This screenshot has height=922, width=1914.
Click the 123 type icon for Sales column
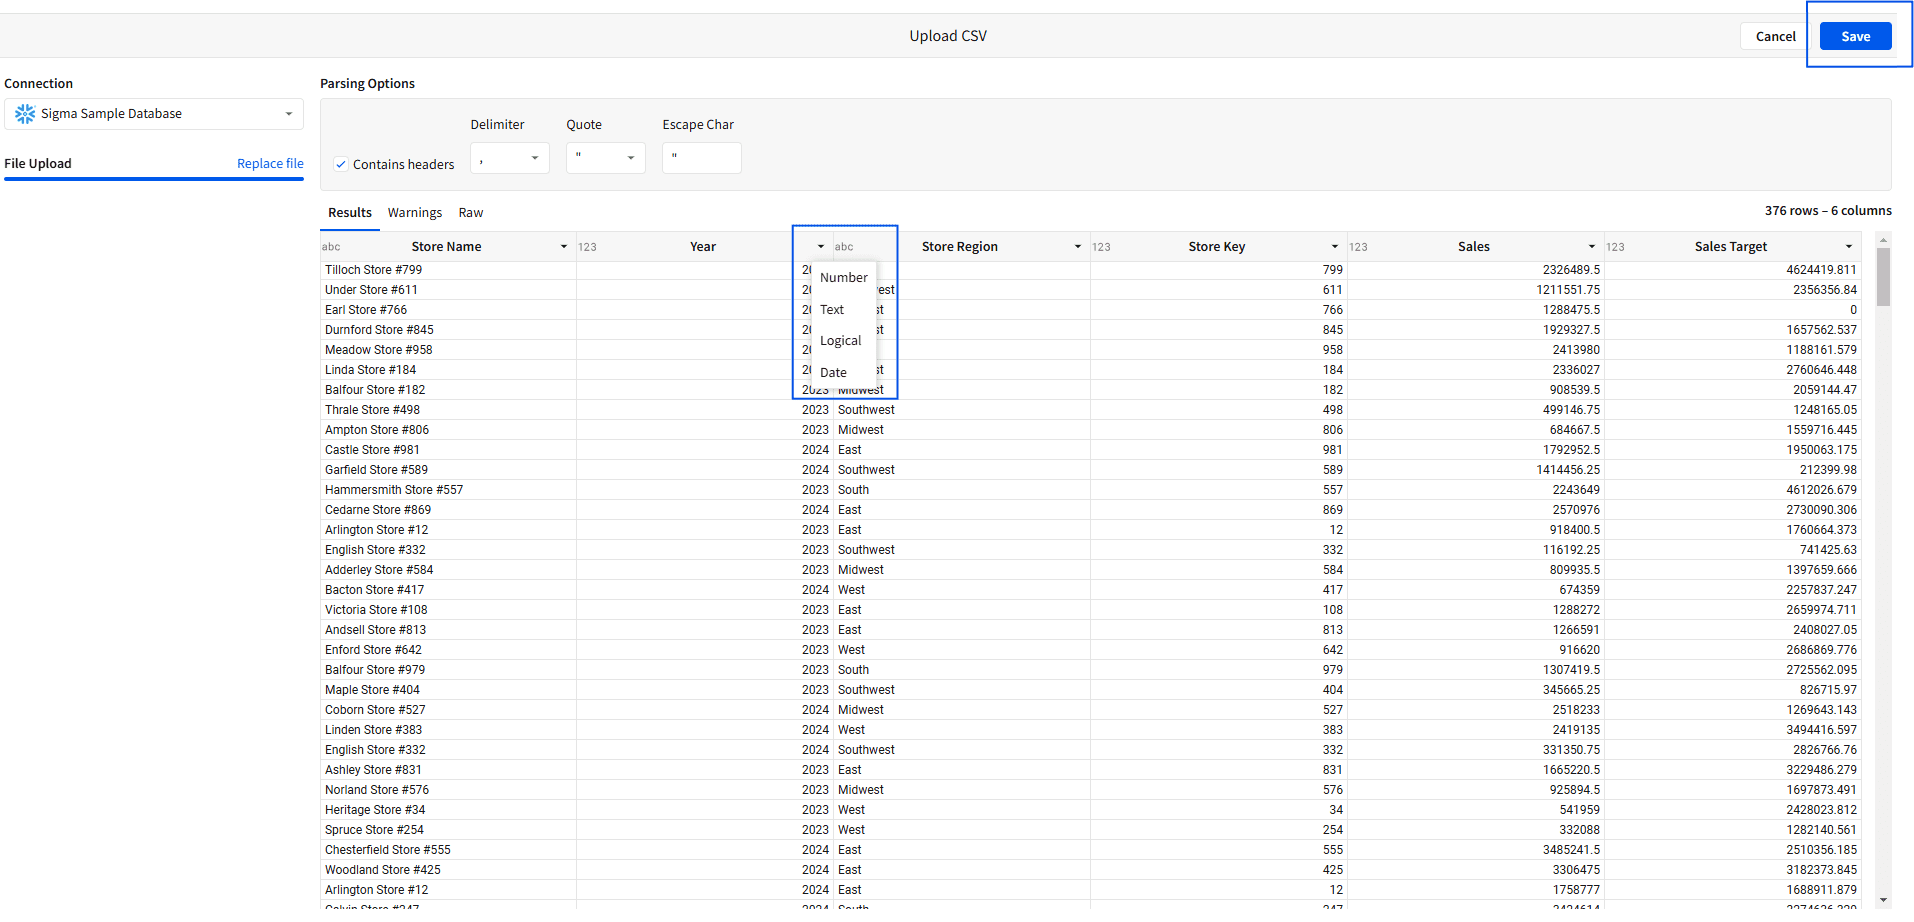click(x=1358, y=247)
